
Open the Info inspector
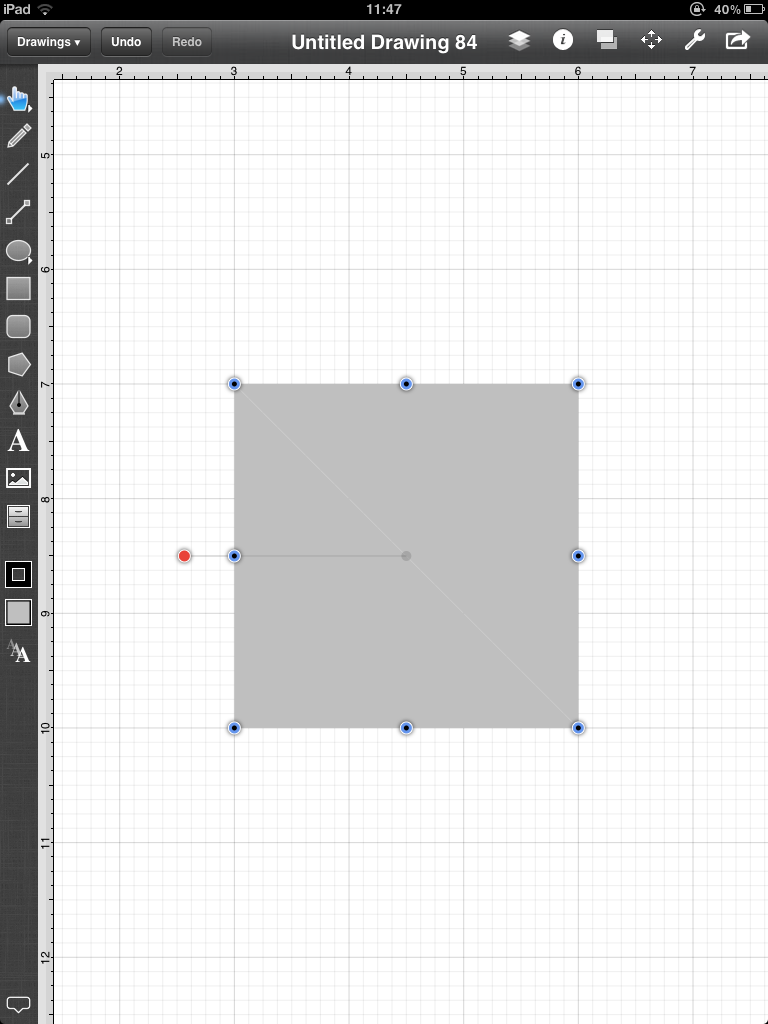pos(563,40)
